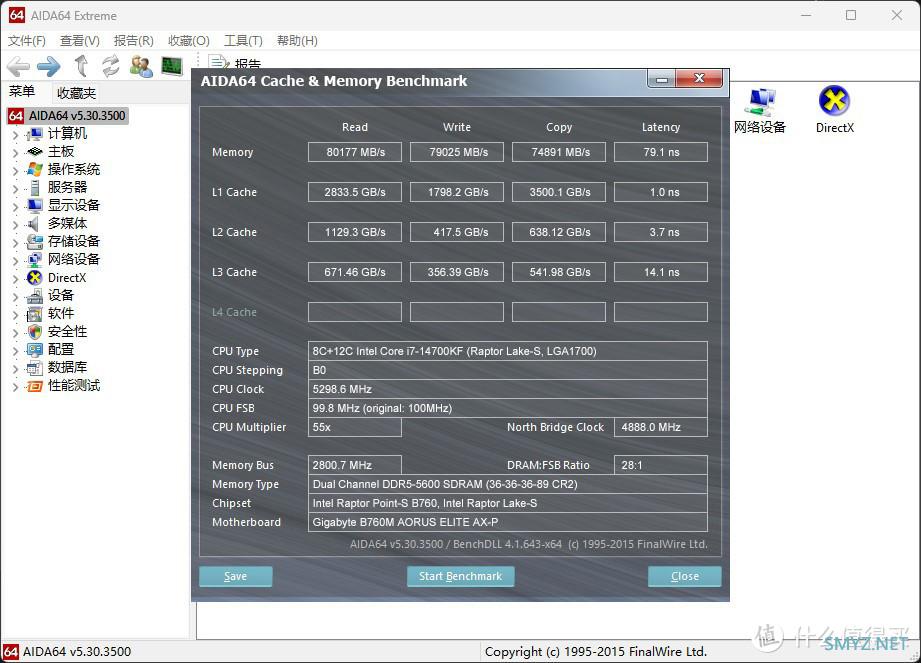Open the large DirectX icon in right pane
The height and width of the screenshot is (663, 921).
[x=835, y=110]
